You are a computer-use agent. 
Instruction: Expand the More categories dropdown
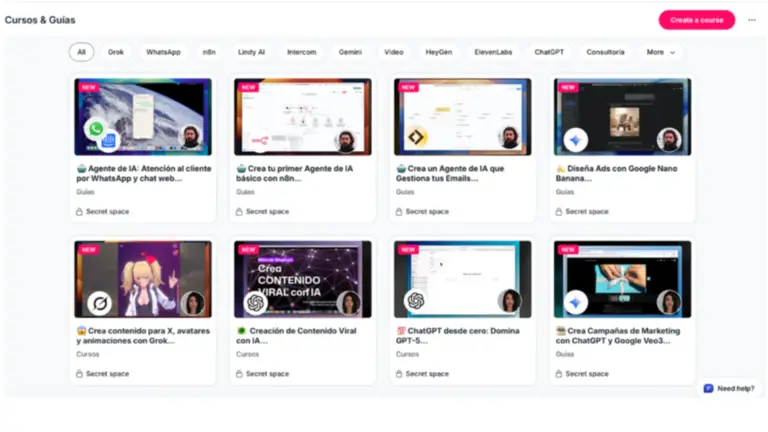(660, 52)
